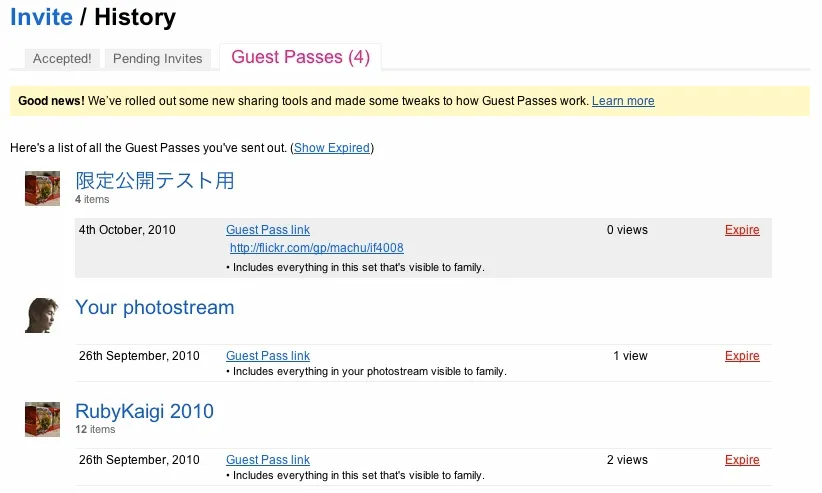The width and height of the screenshot is (822, 493).
Task: Click the RubyKaigi 2010 set thumbnail
Action: pos(41,419)
